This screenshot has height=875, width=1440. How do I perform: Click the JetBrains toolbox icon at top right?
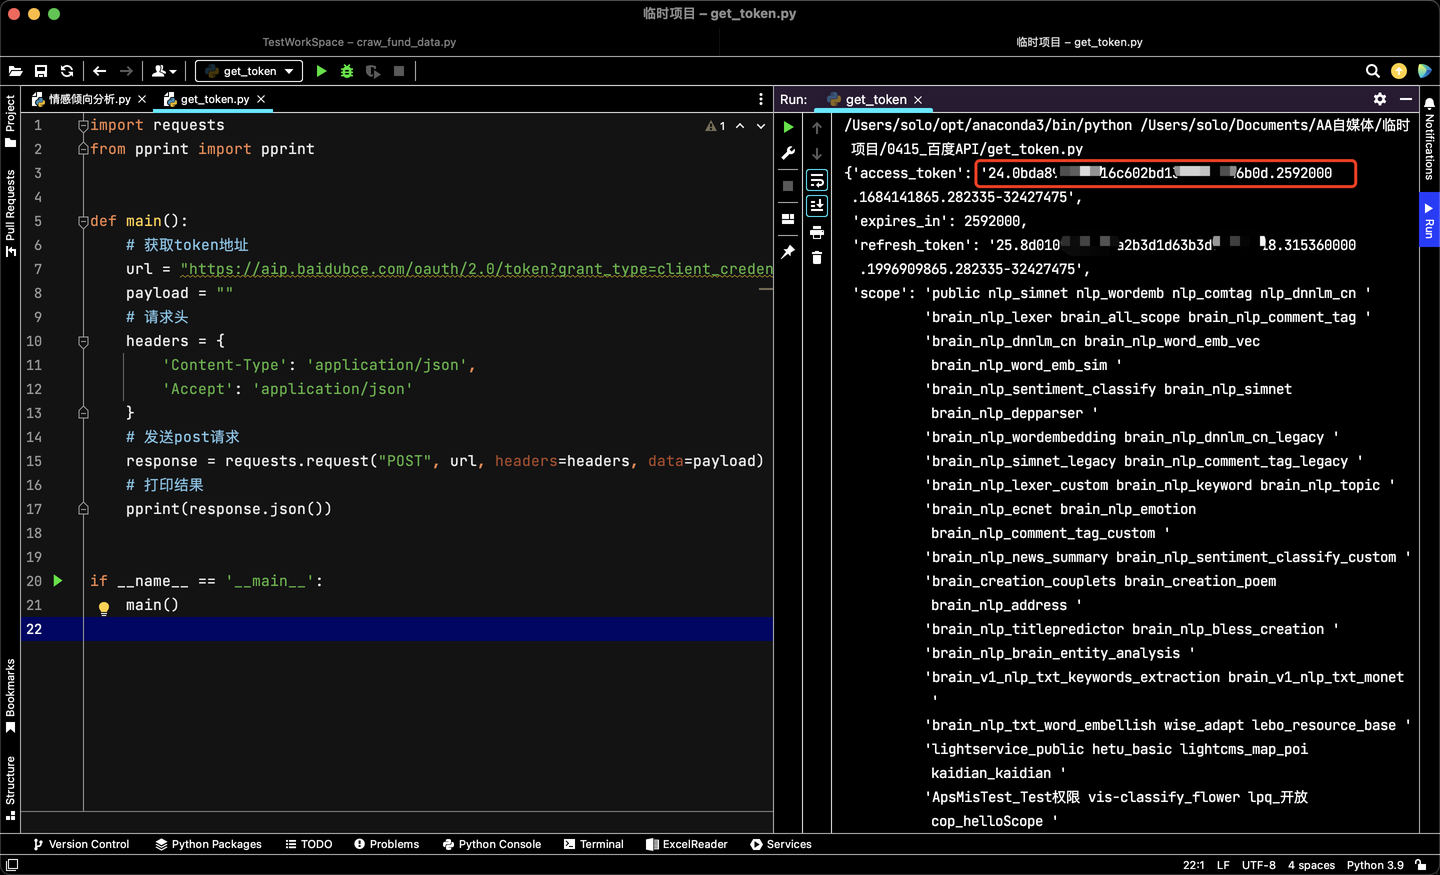[x=1425, y=71]
